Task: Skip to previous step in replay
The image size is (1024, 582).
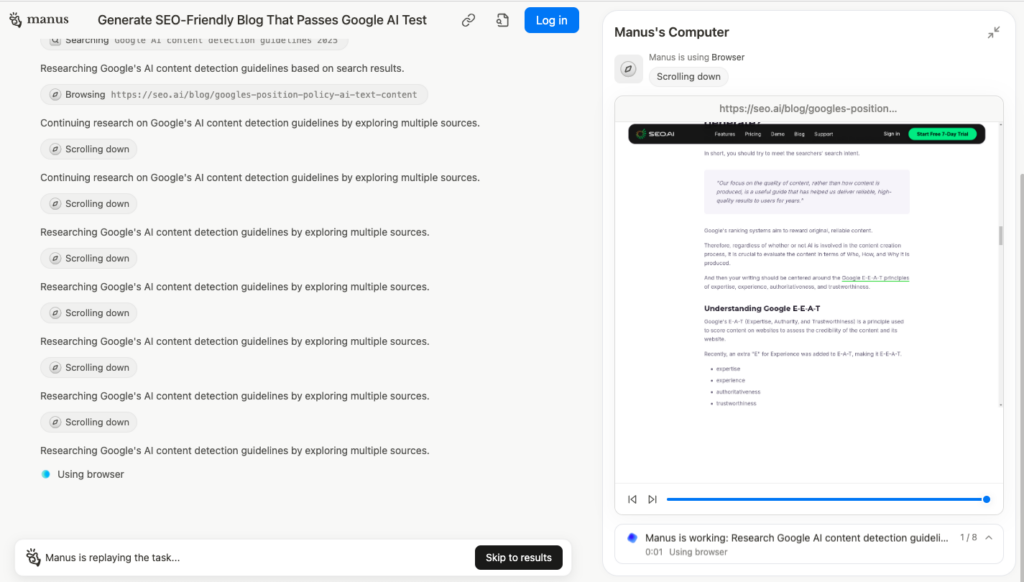Action: pyautogui.click(x=632, y=499)
